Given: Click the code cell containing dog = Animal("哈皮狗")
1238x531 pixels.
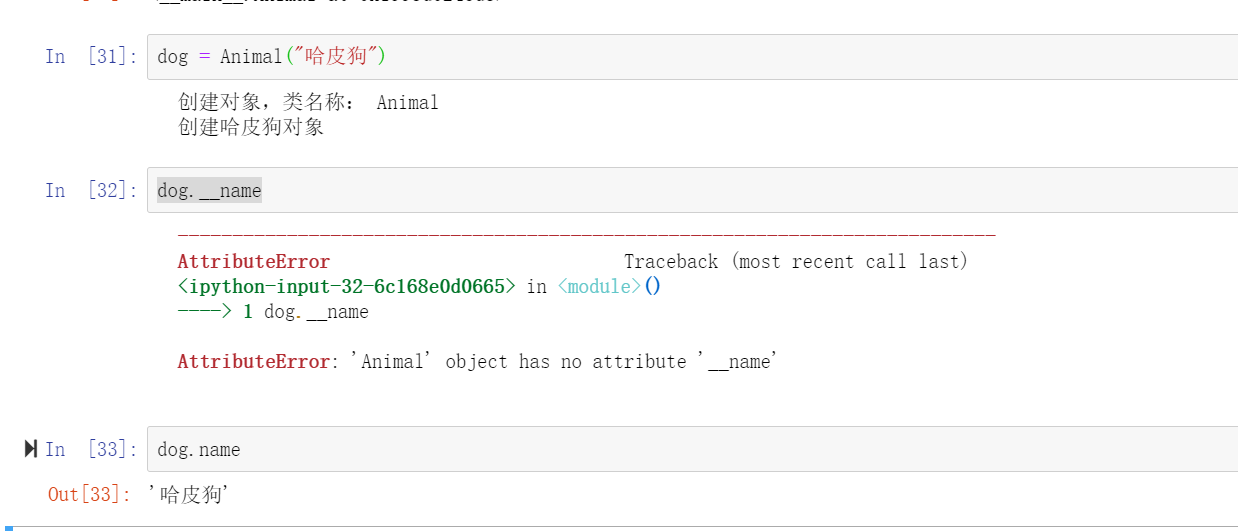Looking at the screenshot, I should tap(693, 57).
